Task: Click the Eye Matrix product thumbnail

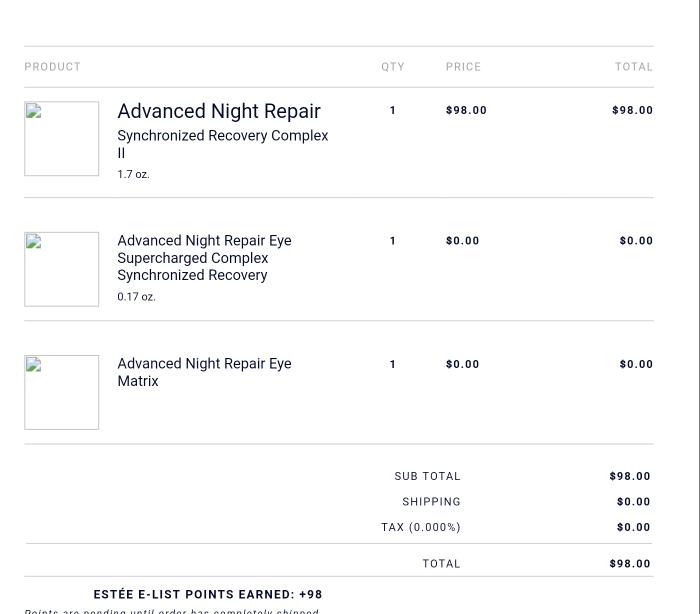Action: 61,392
